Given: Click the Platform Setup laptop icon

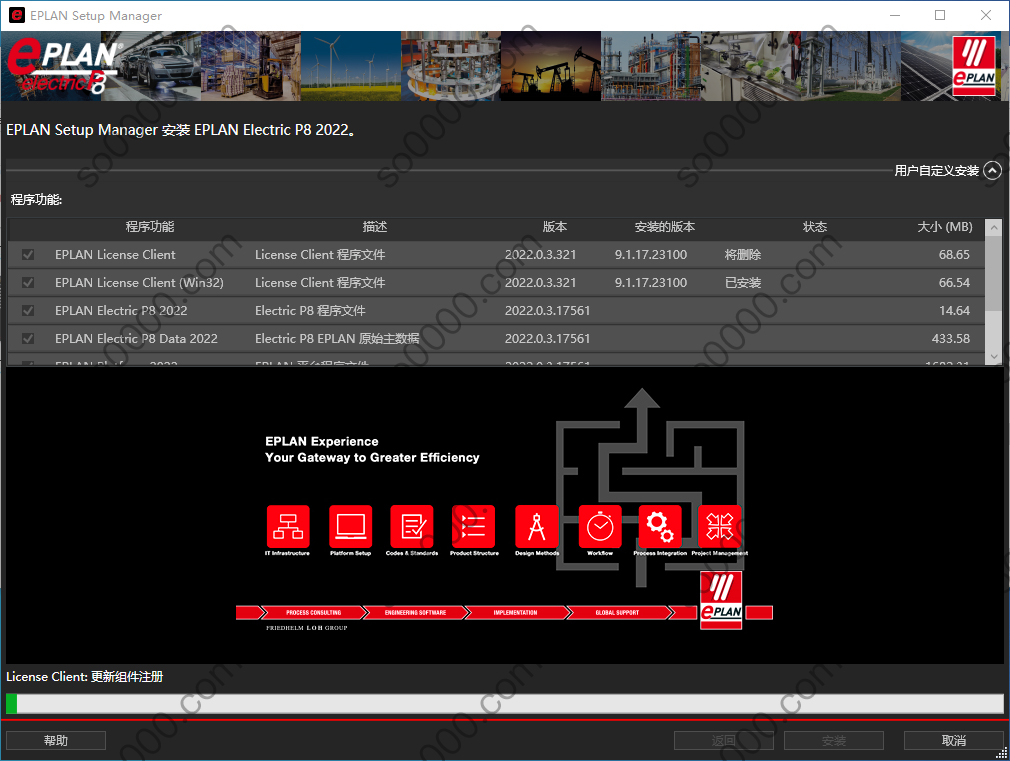Looking at the screenshot, I should (x=350, y=526).
